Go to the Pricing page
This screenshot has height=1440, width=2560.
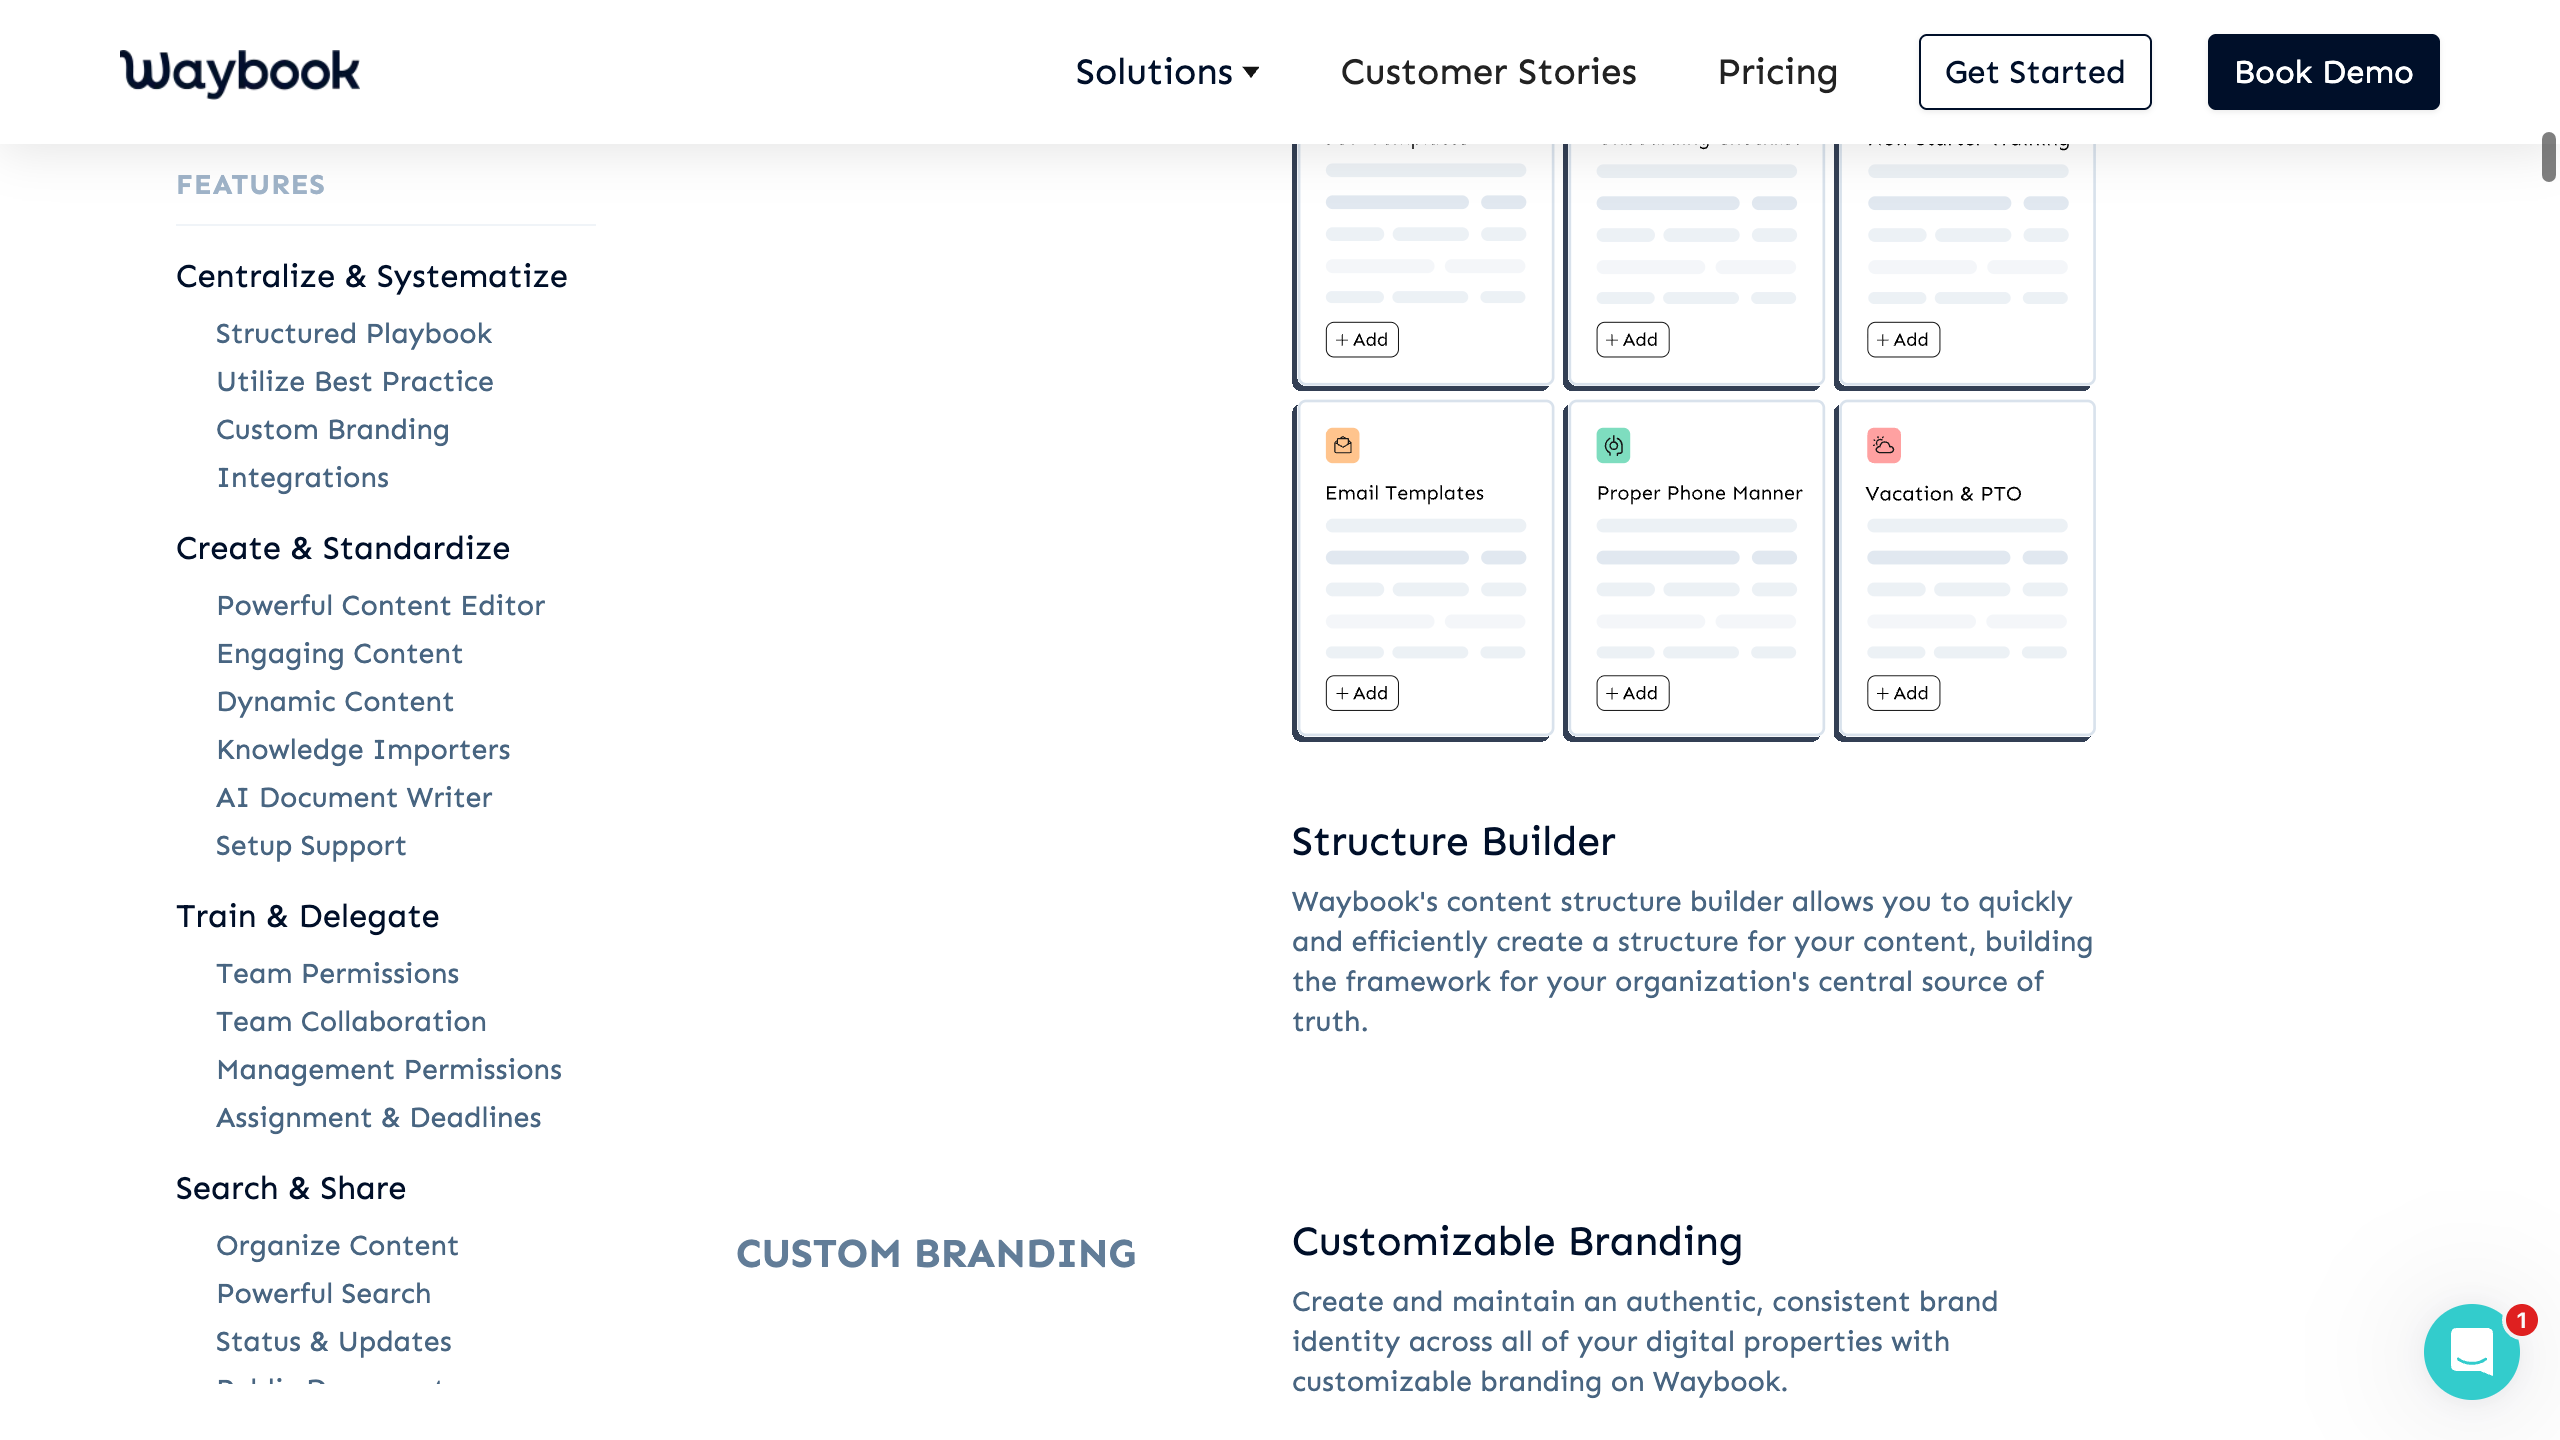coord(1777,72)
